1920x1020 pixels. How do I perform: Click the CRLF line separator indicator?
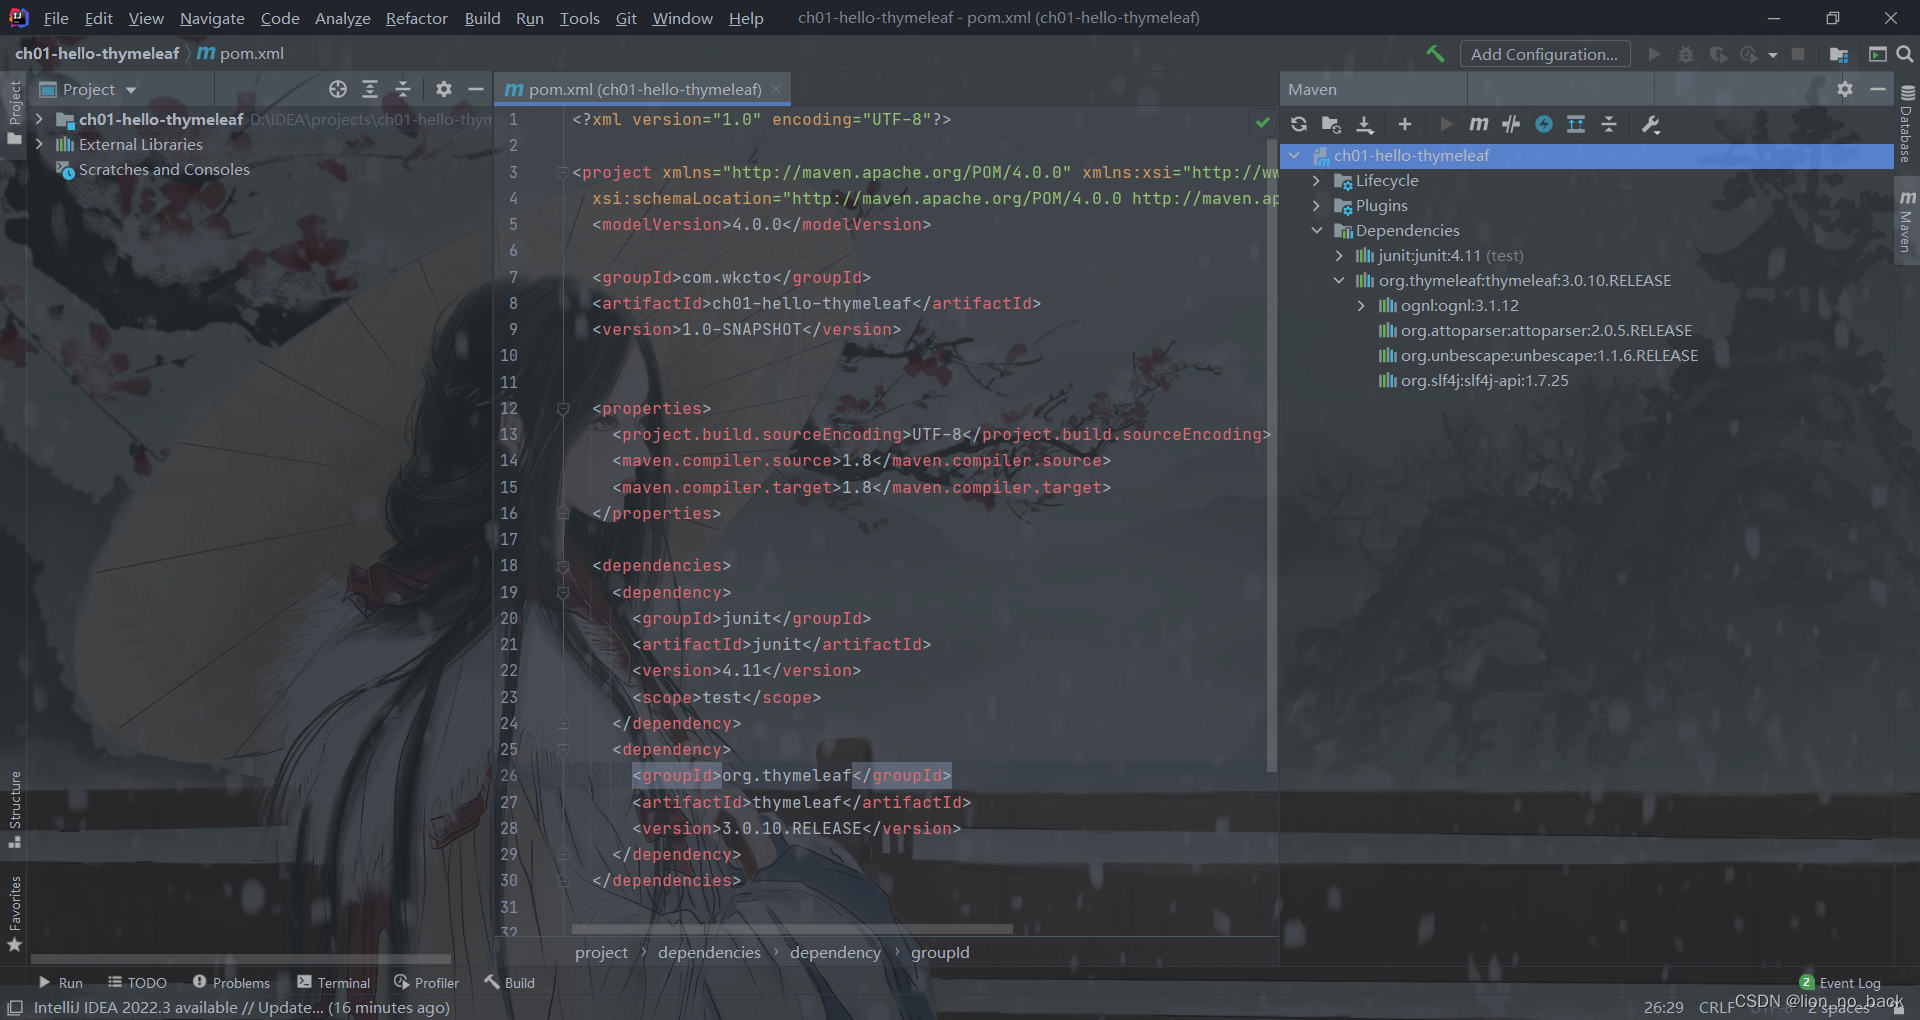[1716, 1007]
